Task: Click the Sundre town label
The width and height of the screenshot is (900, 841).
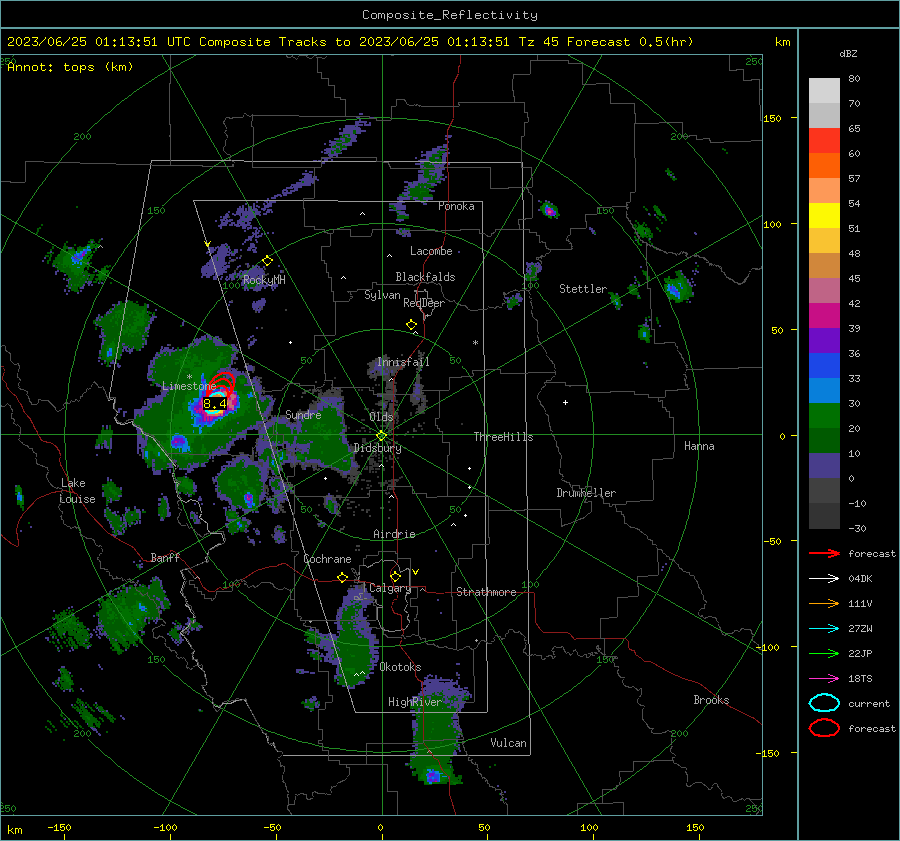Action: coord(303,415)
